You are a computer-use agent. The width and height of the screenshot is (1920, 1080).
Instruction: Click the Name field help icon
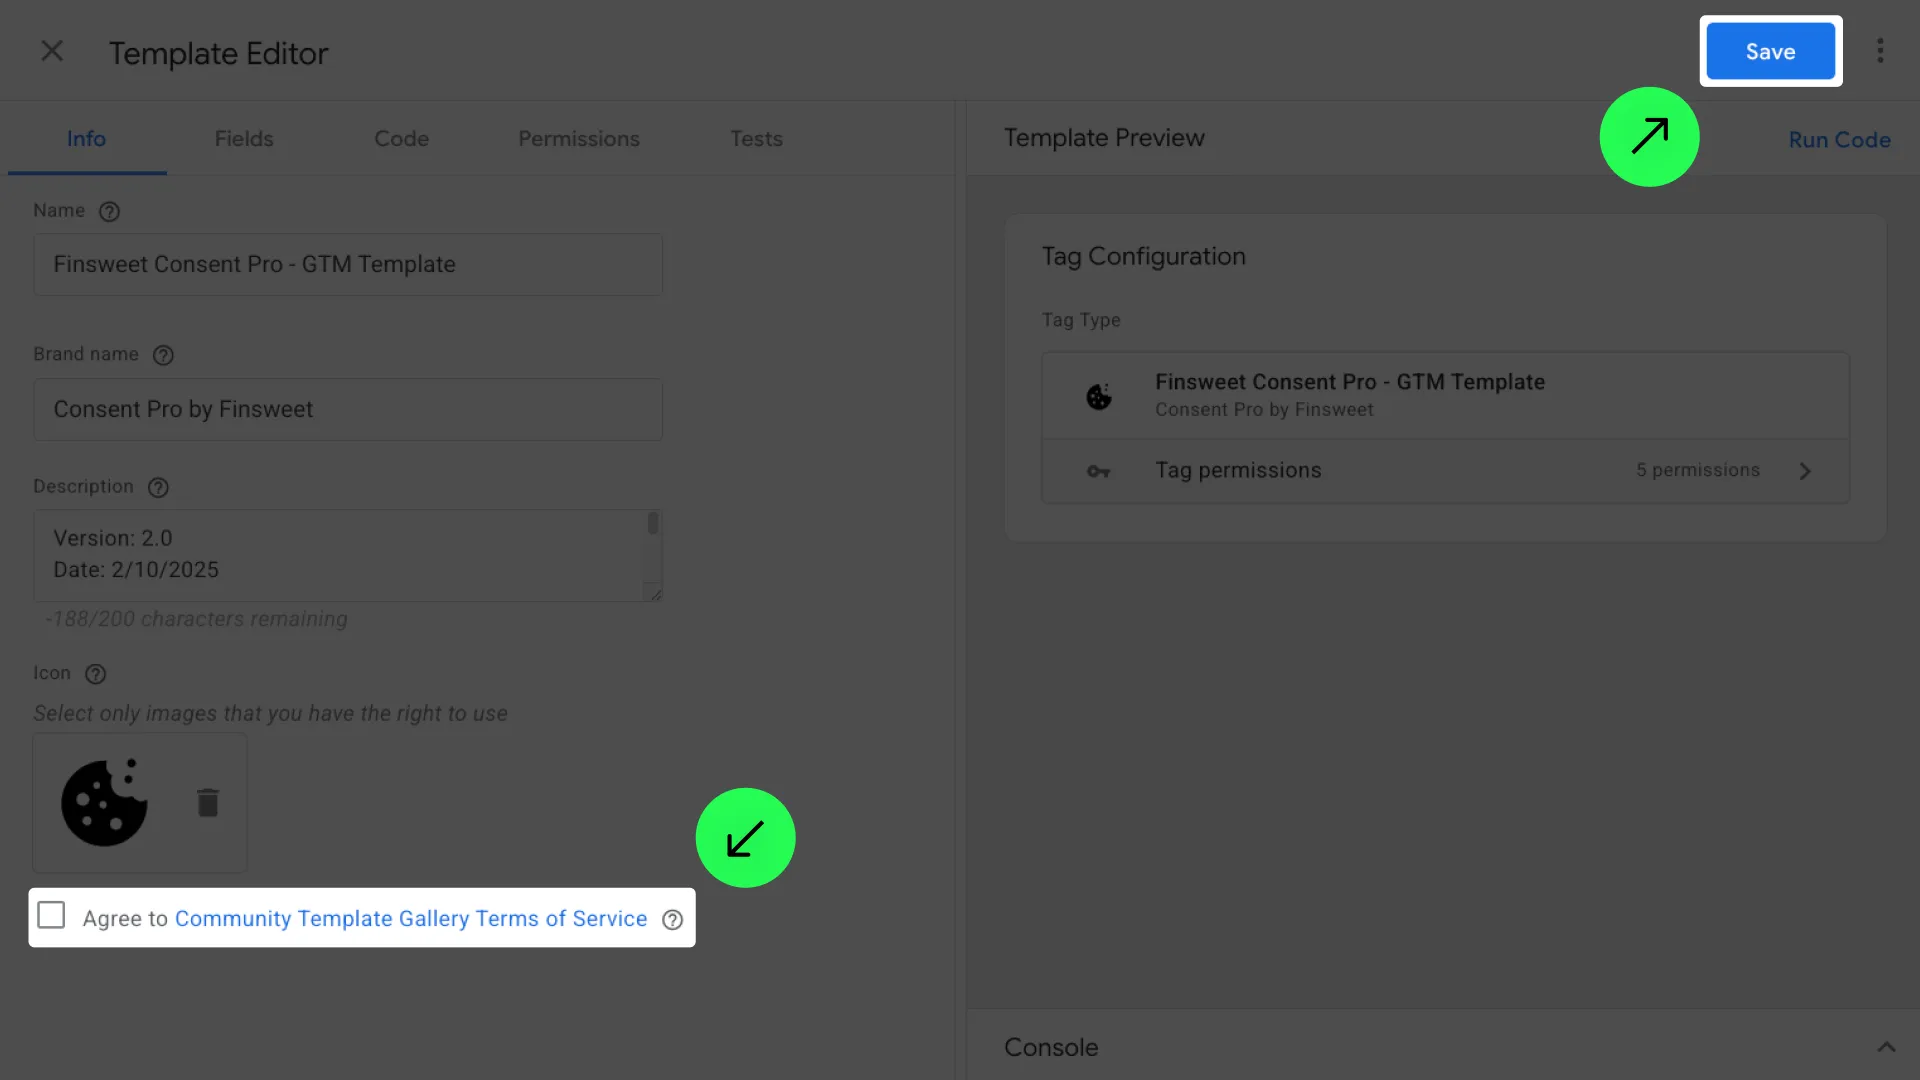[x=110, y=212]
